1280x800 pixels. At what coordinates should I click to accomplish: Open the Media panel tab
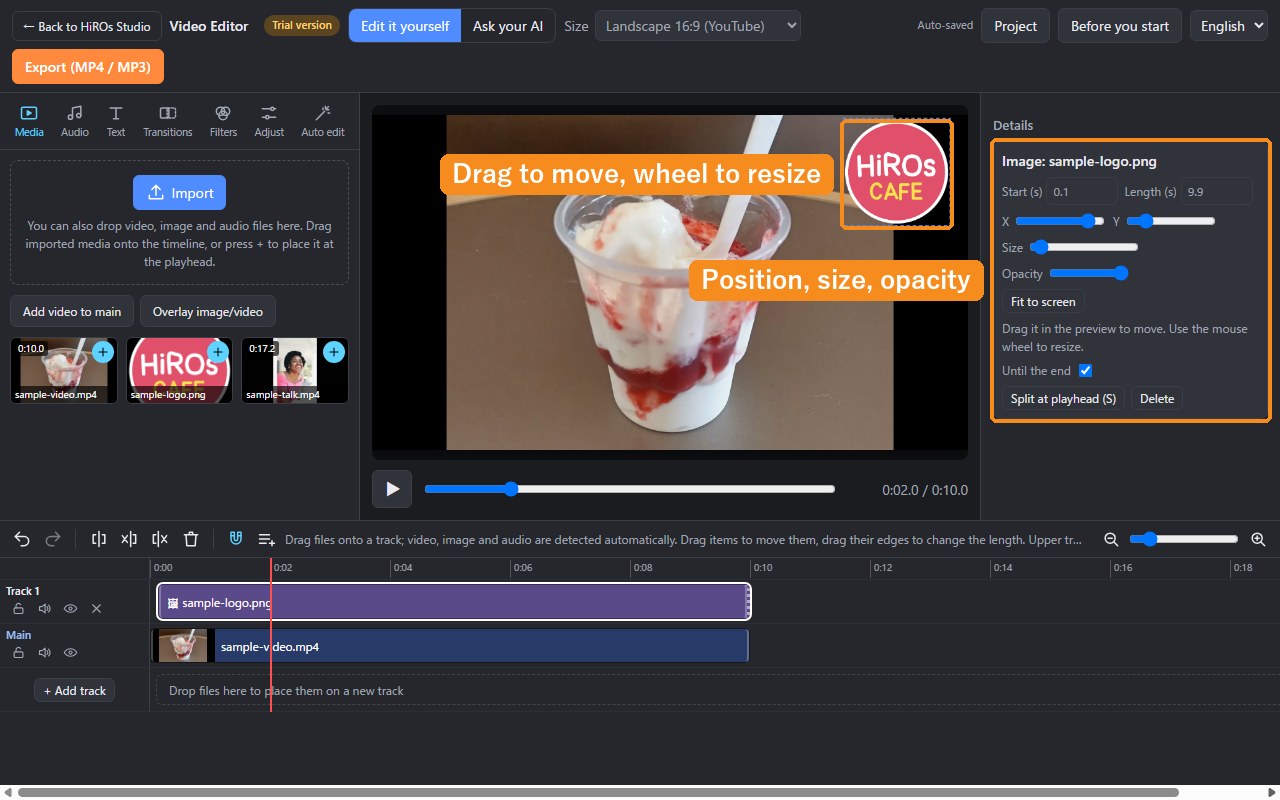29,121
